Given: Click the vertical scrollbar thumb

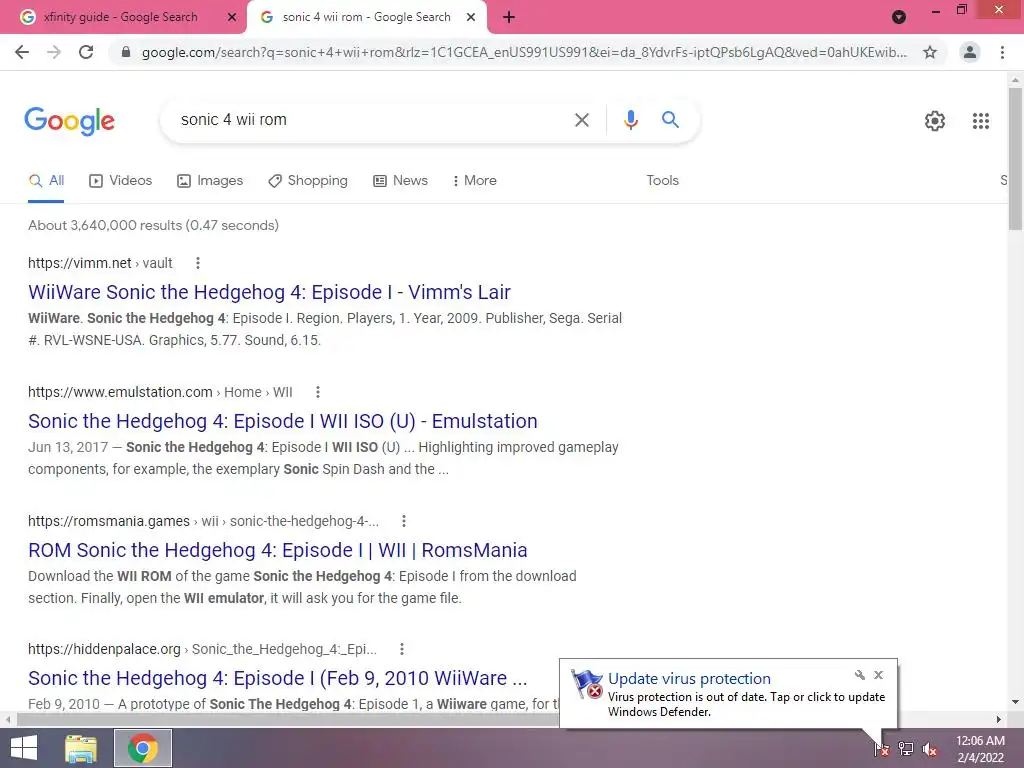Looking at the screenshot, I should [x=1015, y=159].
